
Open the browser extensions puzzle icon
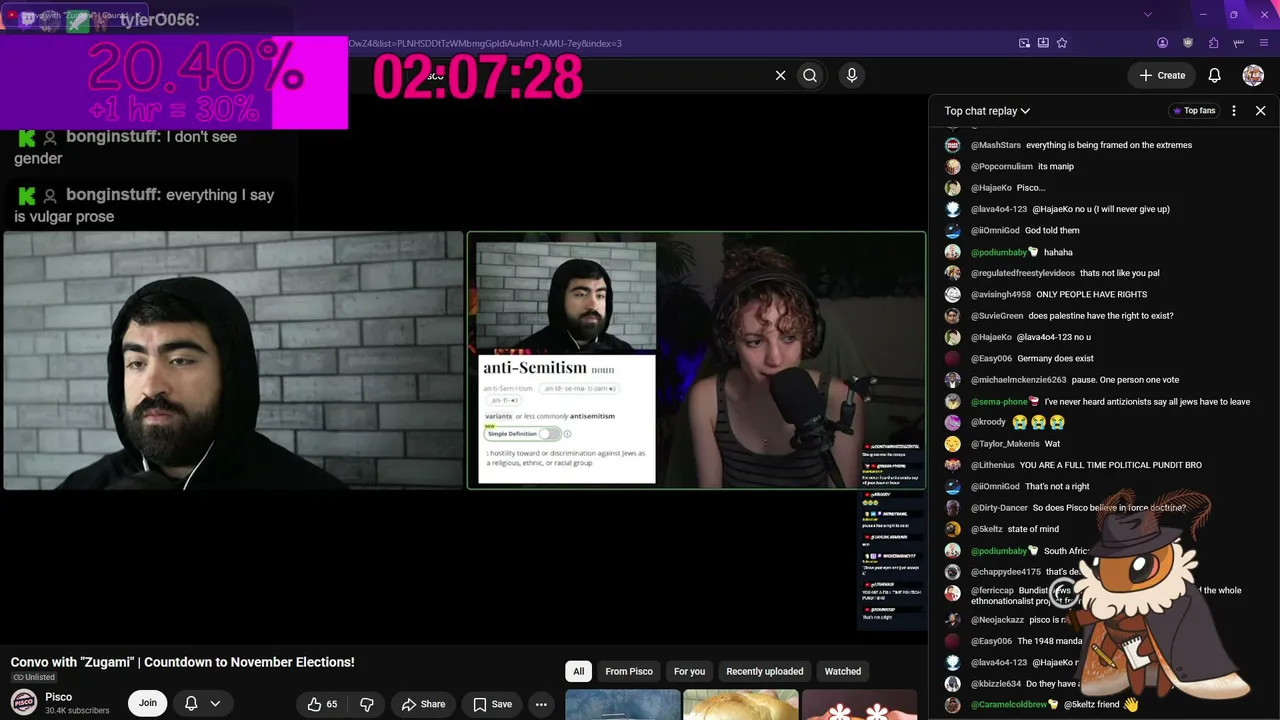coord(1213,43)
